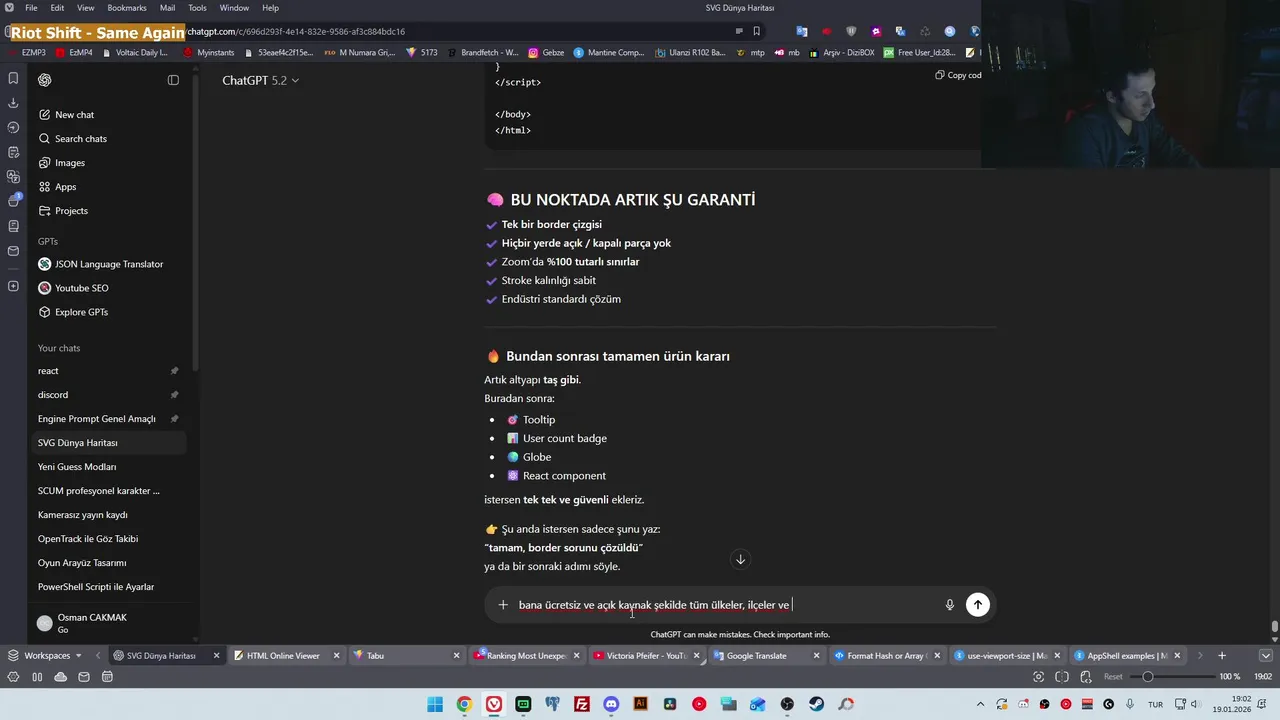Click the Reset zoom button
The width and height of the screenshot is (1280, 720).
coord(1113,677)
